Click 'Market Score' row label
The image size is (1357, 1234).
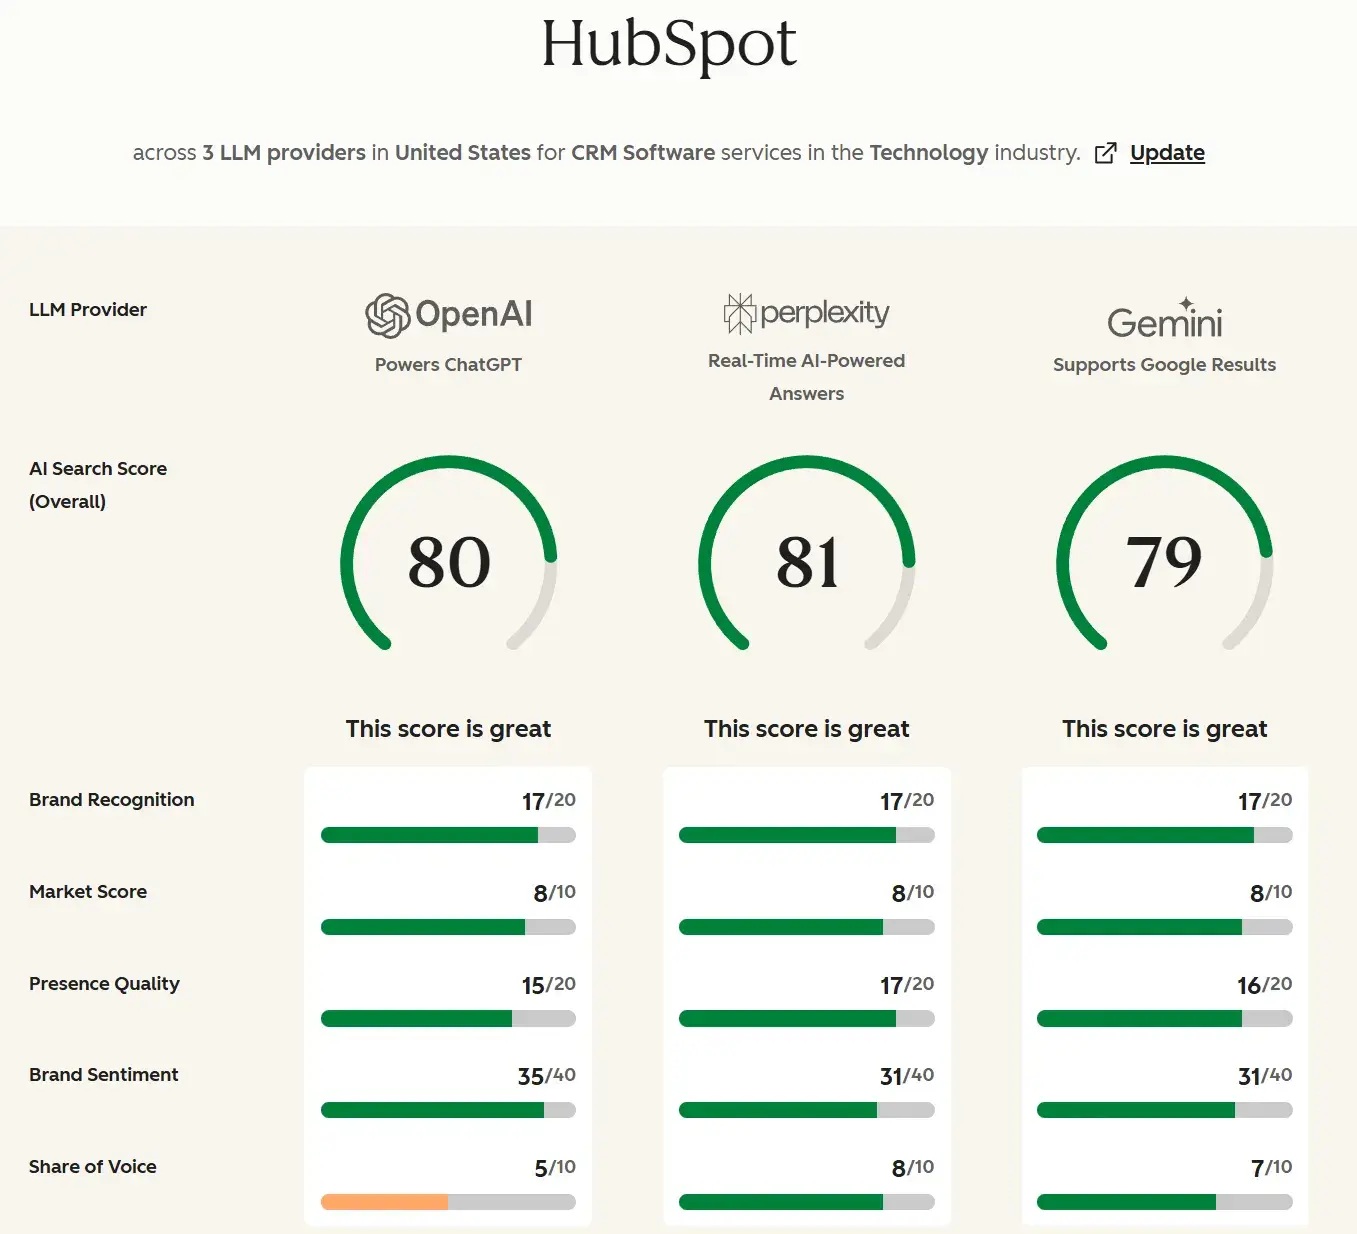pos(88,892)
